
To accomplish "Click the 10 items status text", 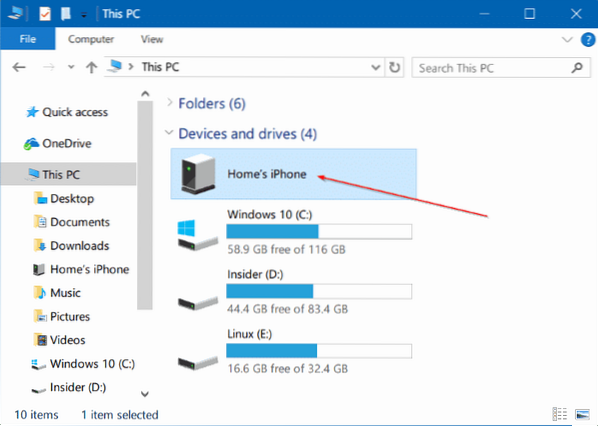I will tap(36, 415).
